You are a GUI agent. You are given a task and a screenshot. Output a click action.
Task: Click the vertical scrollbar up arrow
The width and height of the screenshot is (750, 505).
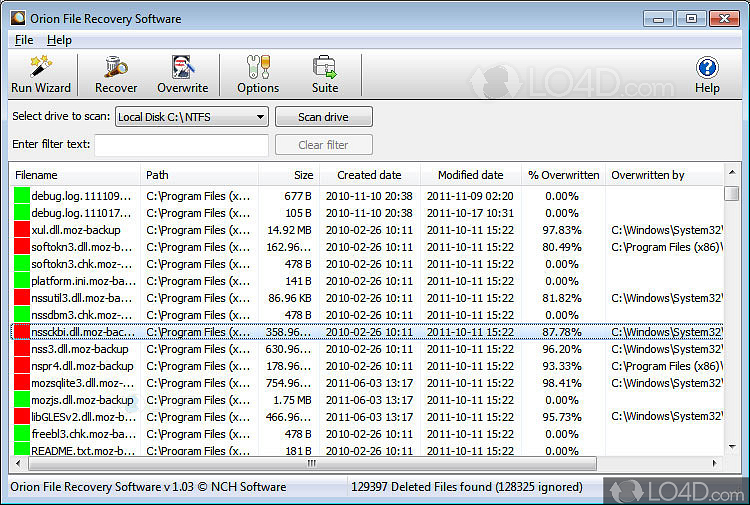(x=732, y=172)
